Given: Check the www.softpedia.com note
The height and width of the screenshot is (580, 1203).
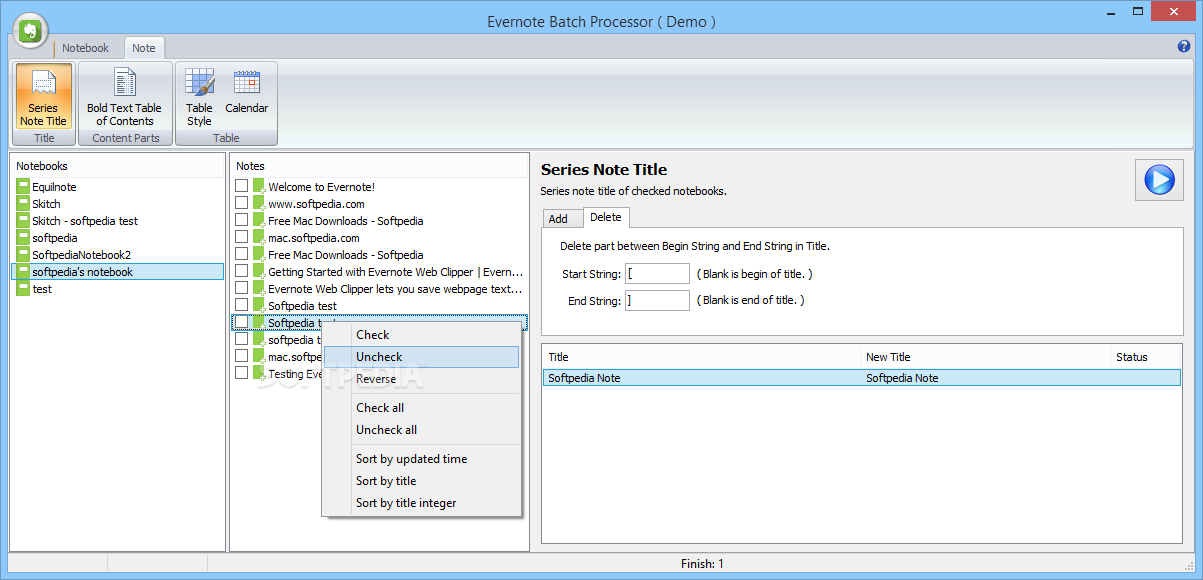Looking at the screenshot, I should point(241,203).
